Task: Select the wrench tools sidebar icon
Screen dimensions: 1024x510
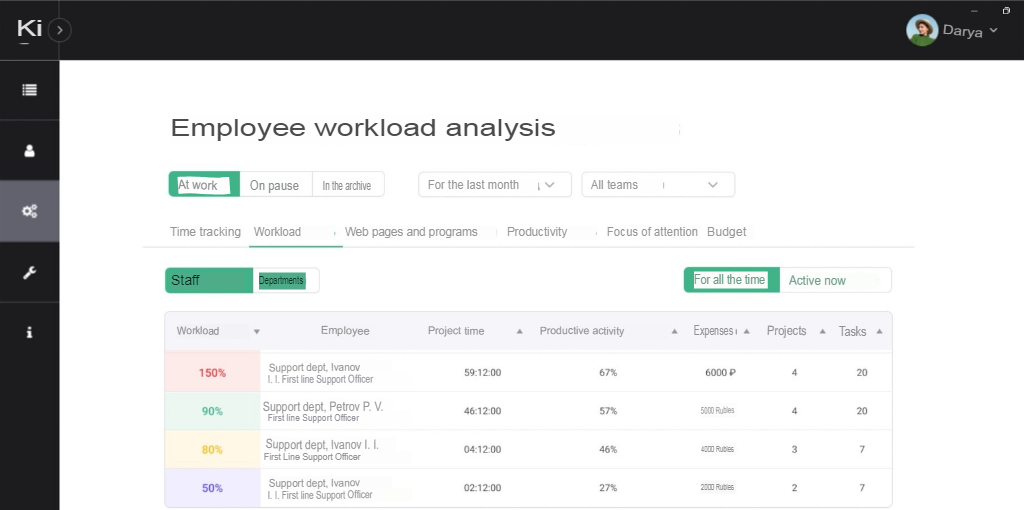Action: coord(29,272)
